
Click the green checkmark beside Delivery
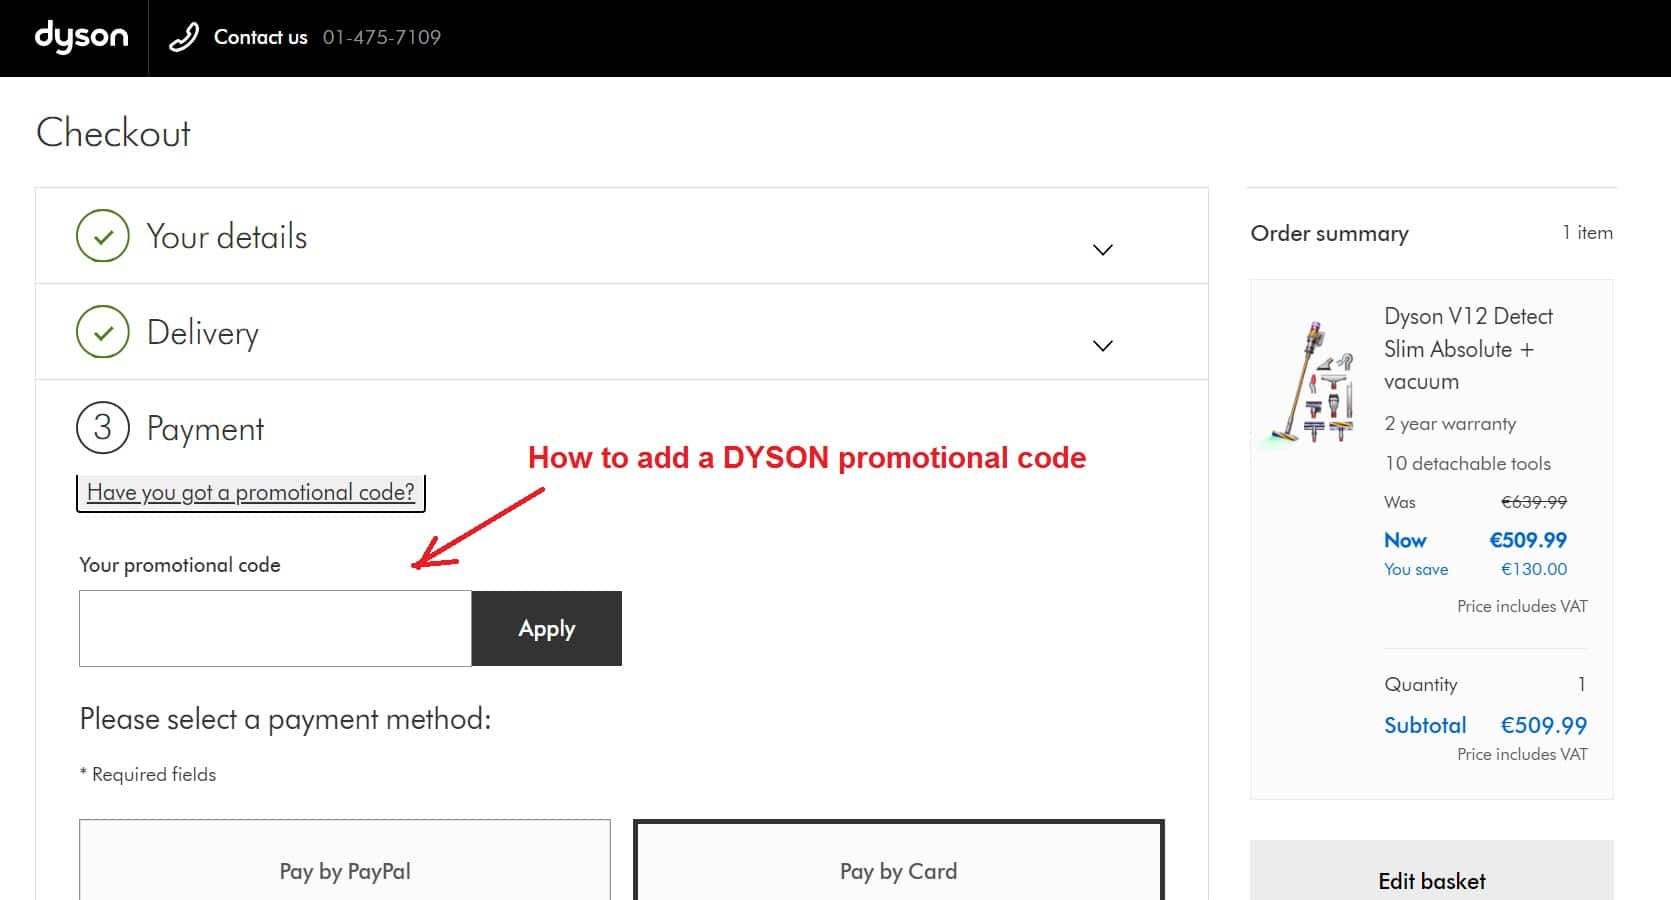102,332
